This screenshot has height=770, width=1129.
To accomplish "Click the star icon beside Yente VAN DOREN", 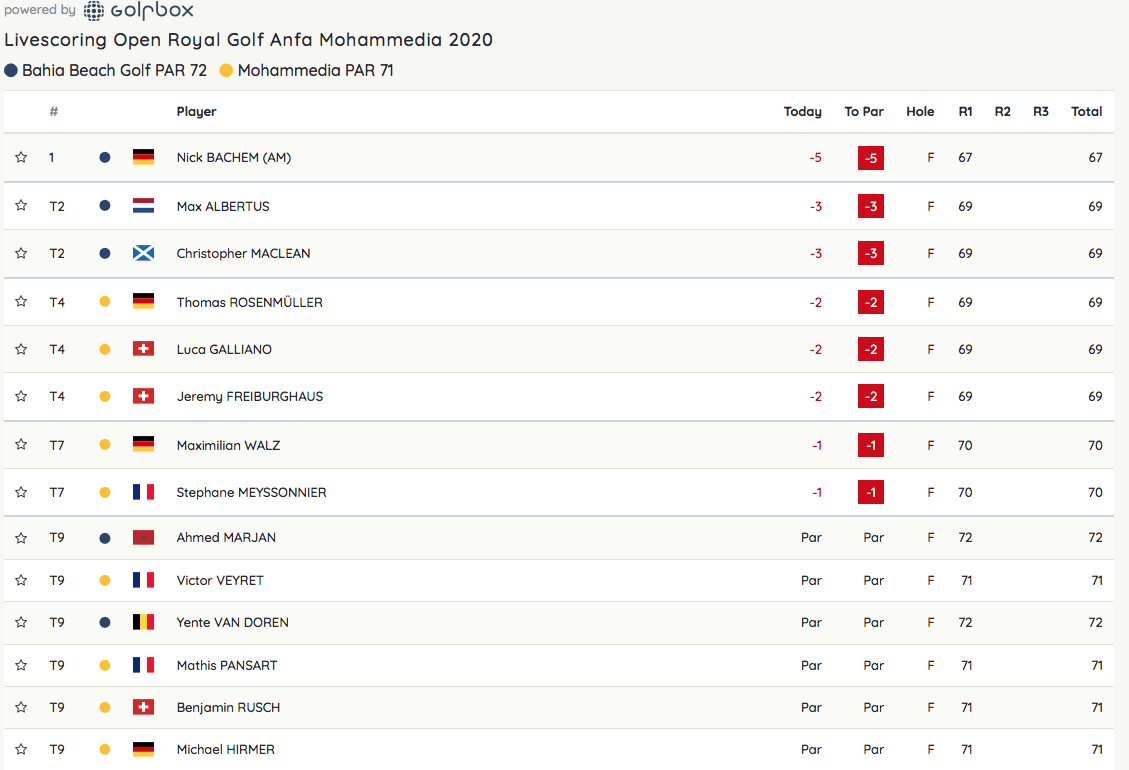I will tap(21, 622).
